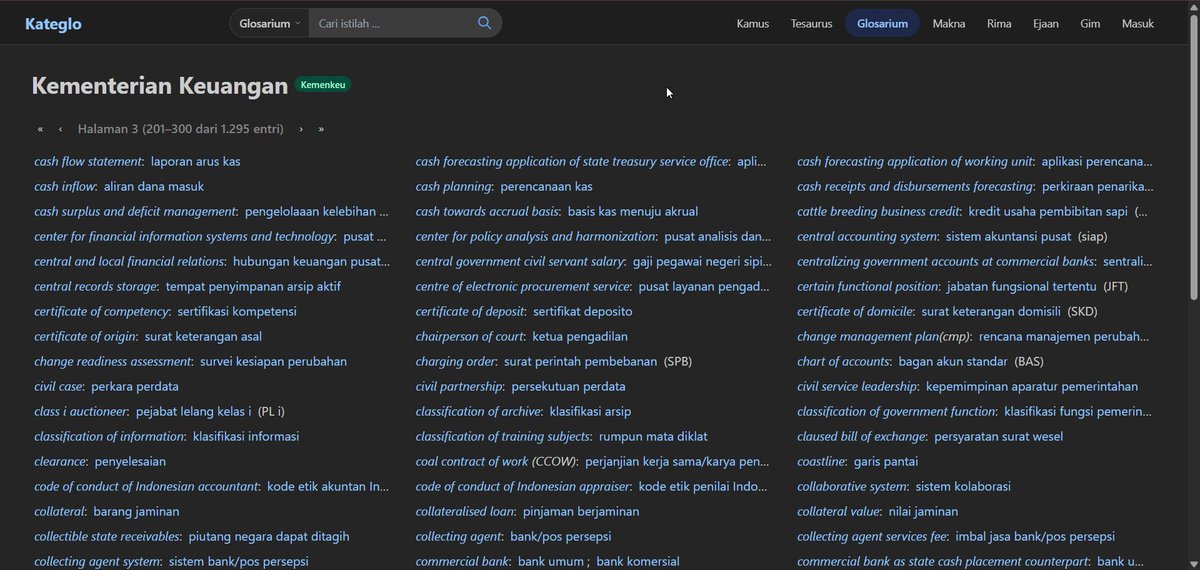1200x570 pixels.
Task: Click the Kemenkeu badge
Action: (322, 85)
